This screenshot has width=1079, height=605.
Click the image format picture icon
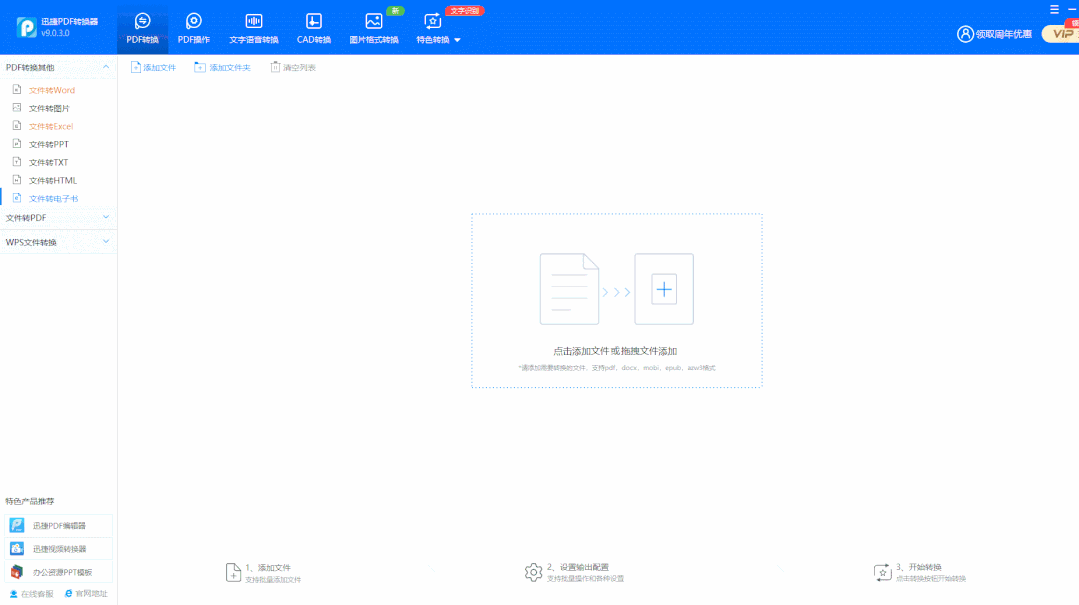(374, 21)
